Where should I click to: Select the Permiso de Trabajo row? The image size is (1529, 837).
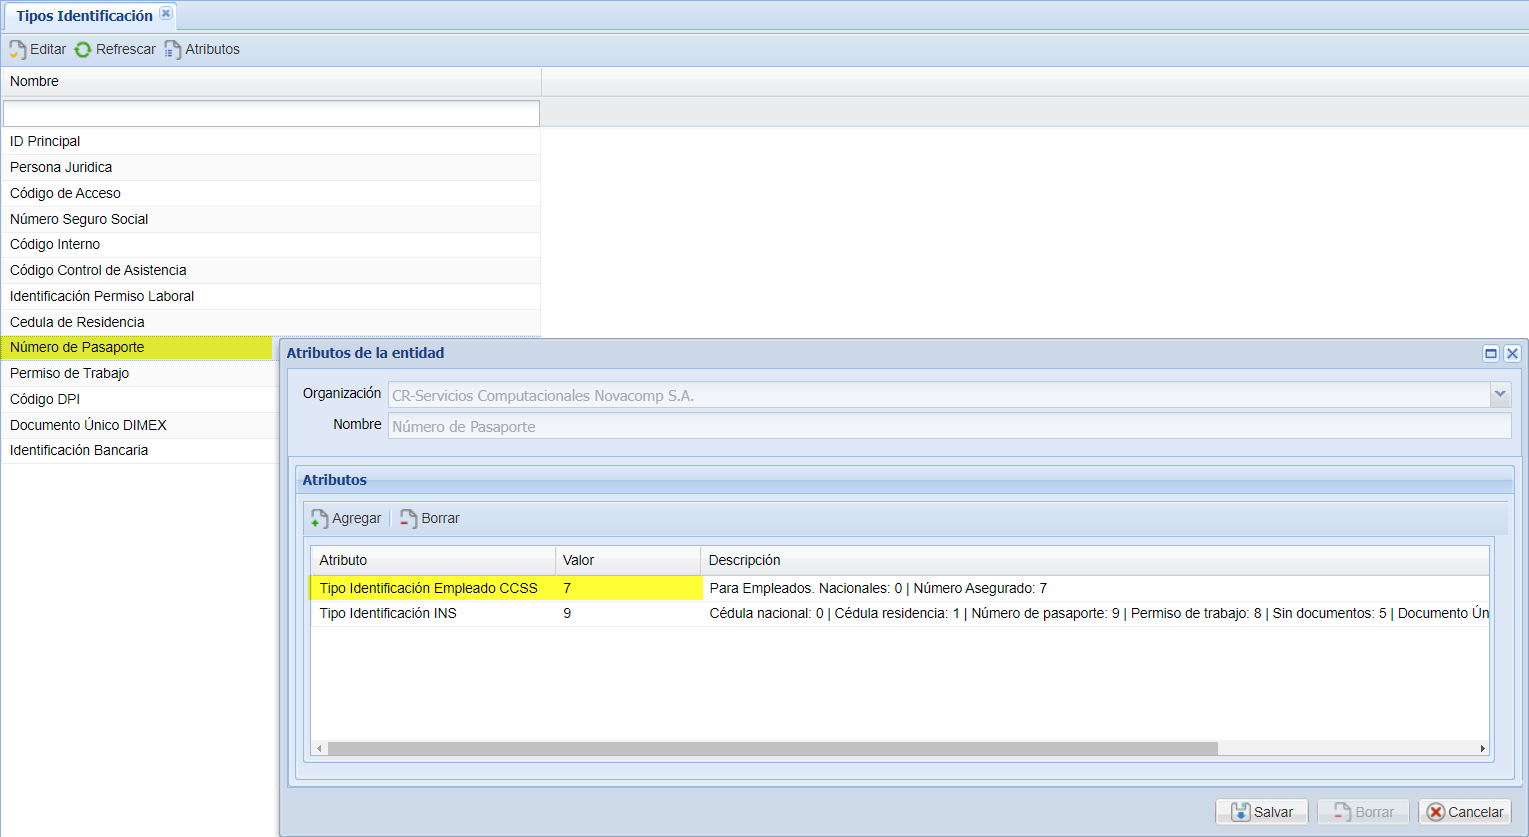click(140, 373)
